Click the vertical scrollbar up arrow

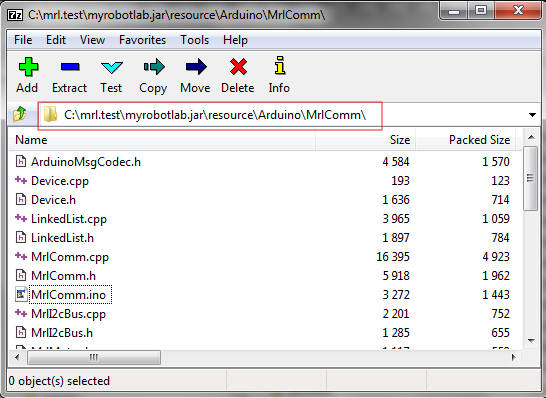[x=531, y=137]
